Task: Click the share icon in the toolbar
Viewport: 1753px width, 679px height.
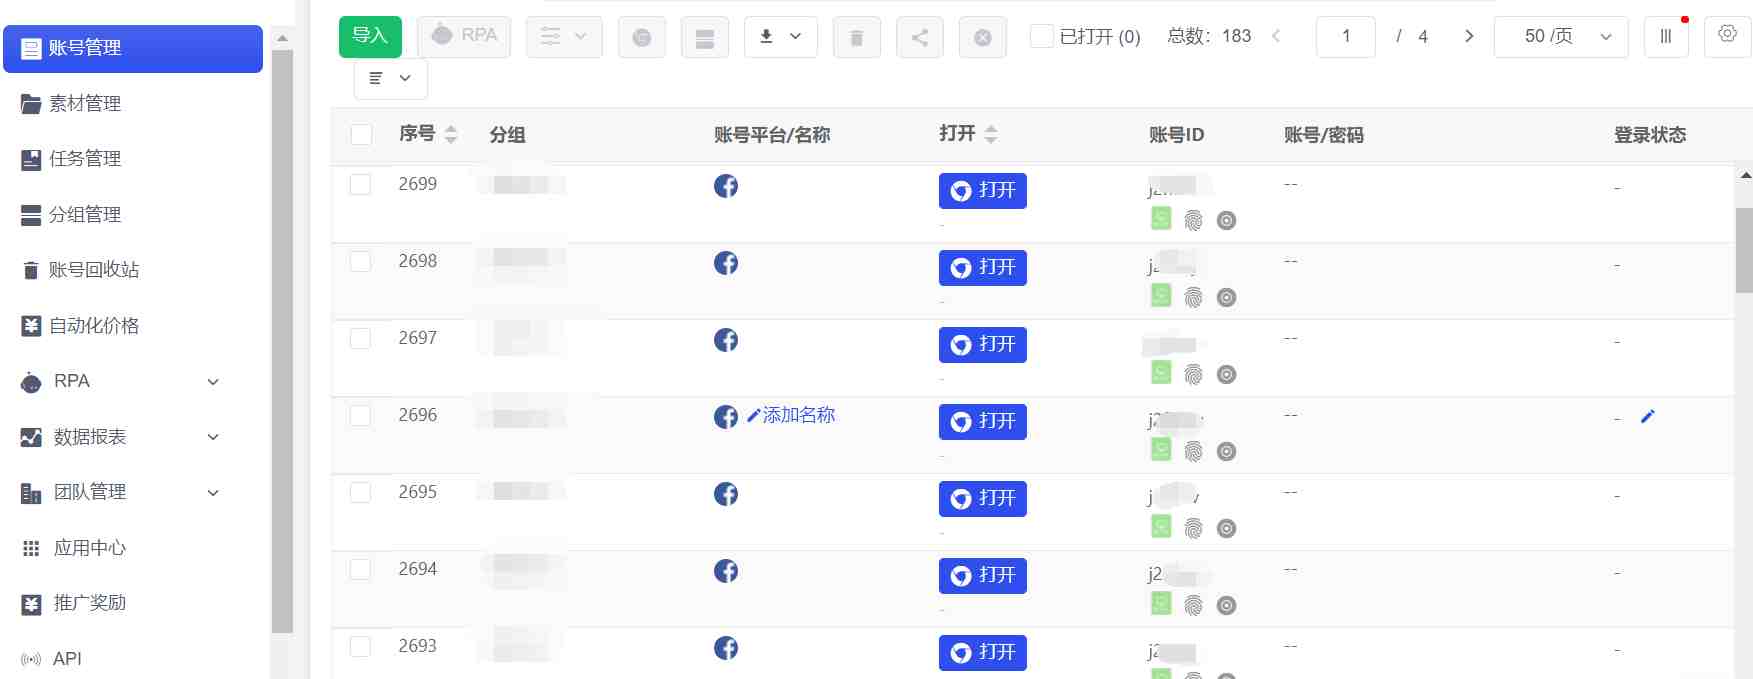Action: (920, 37)
